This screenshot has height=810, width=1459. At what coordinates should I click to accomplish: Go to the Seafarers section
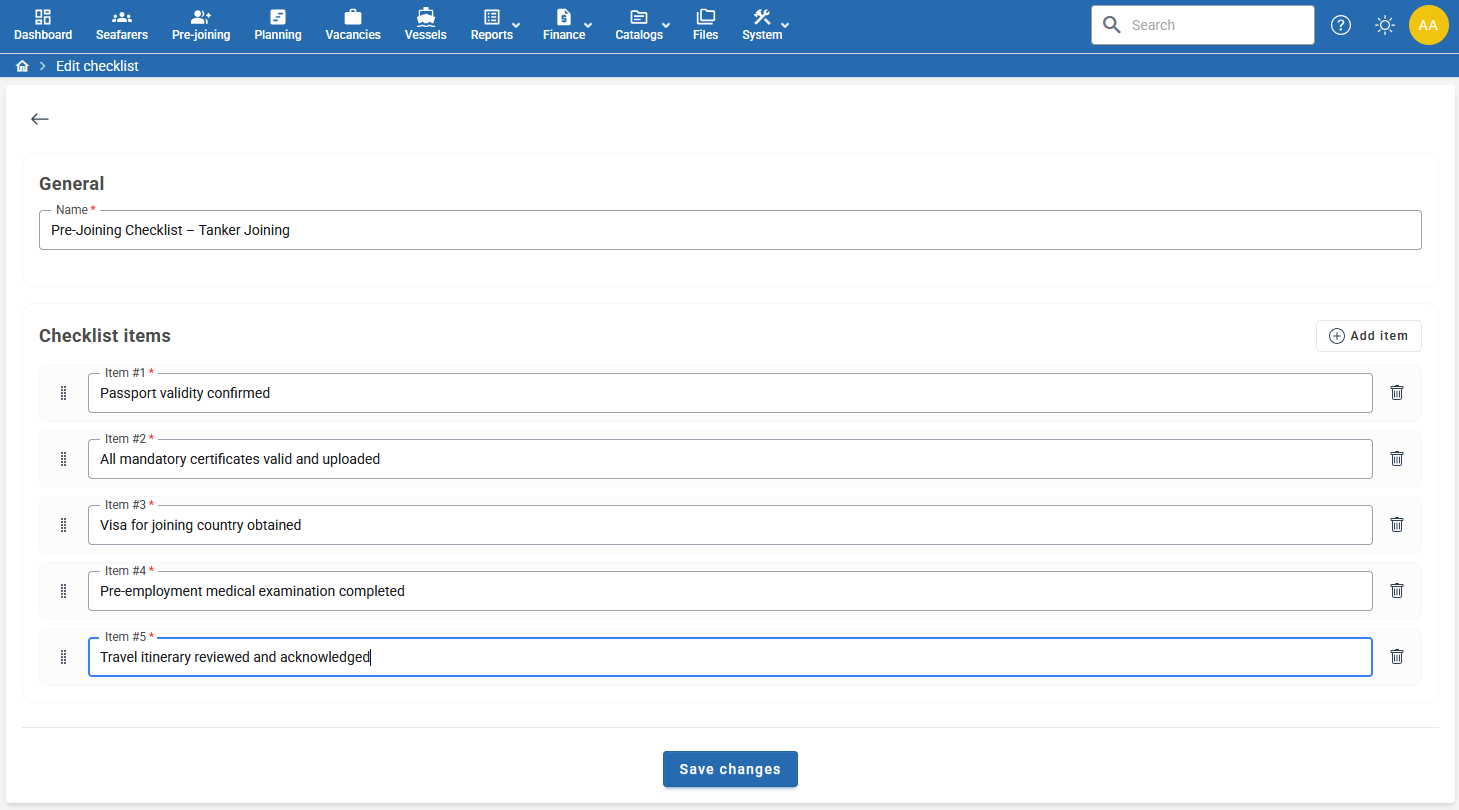click(x=122, y=25)
